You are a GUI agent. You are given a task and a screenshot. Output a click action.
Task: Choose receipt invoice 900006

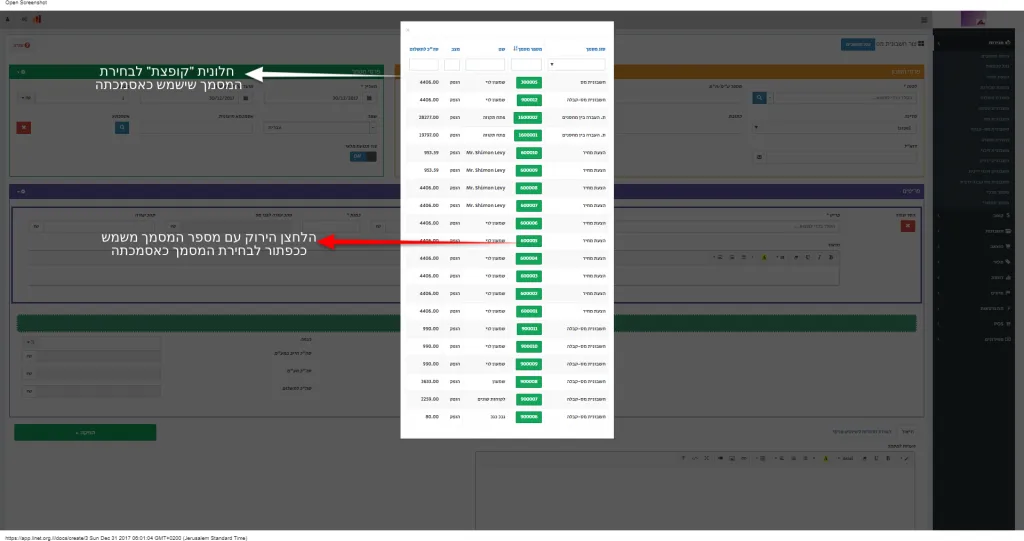[528, 417]
